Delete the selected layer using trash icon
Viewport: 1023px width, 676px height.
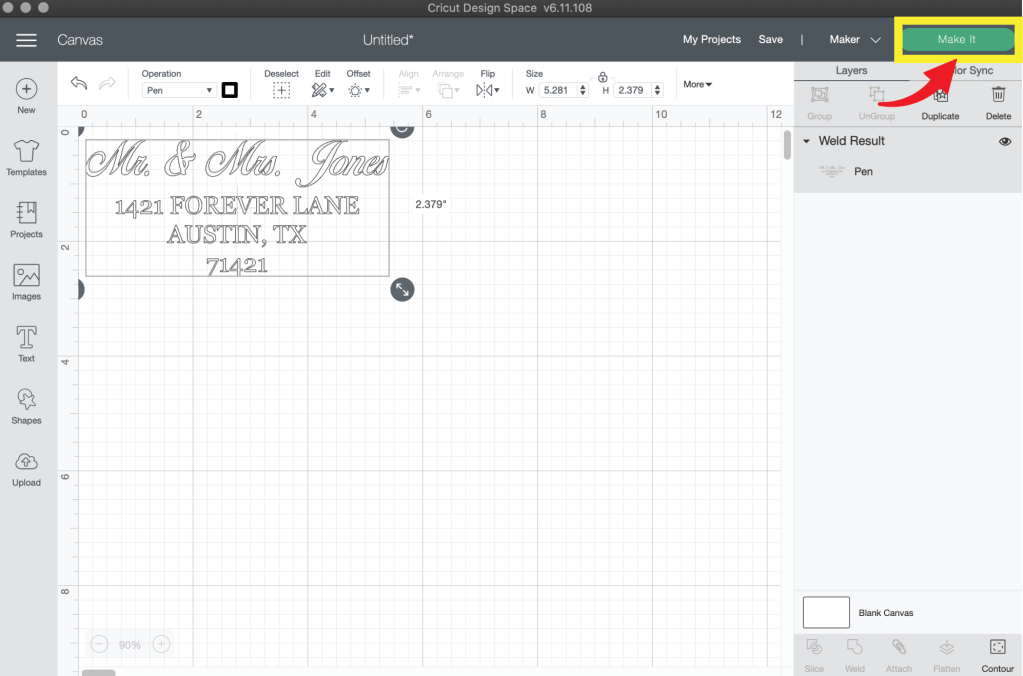(998, 96)
